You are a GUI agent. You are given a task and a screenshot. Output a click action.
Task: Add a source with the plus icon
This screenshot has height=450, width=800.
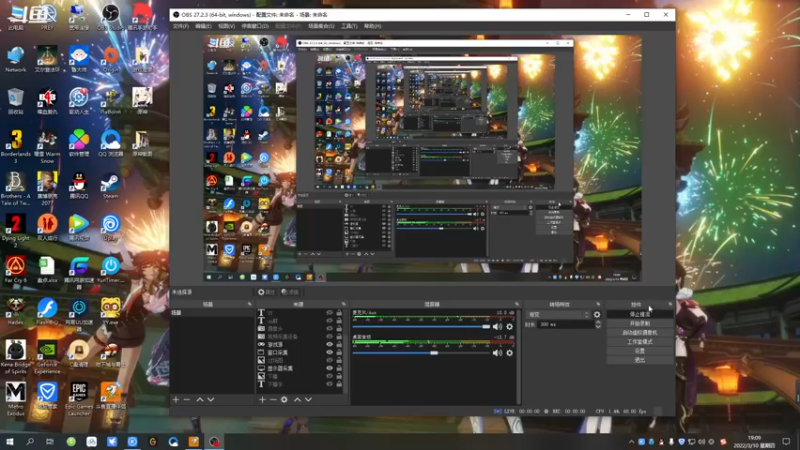262,400
